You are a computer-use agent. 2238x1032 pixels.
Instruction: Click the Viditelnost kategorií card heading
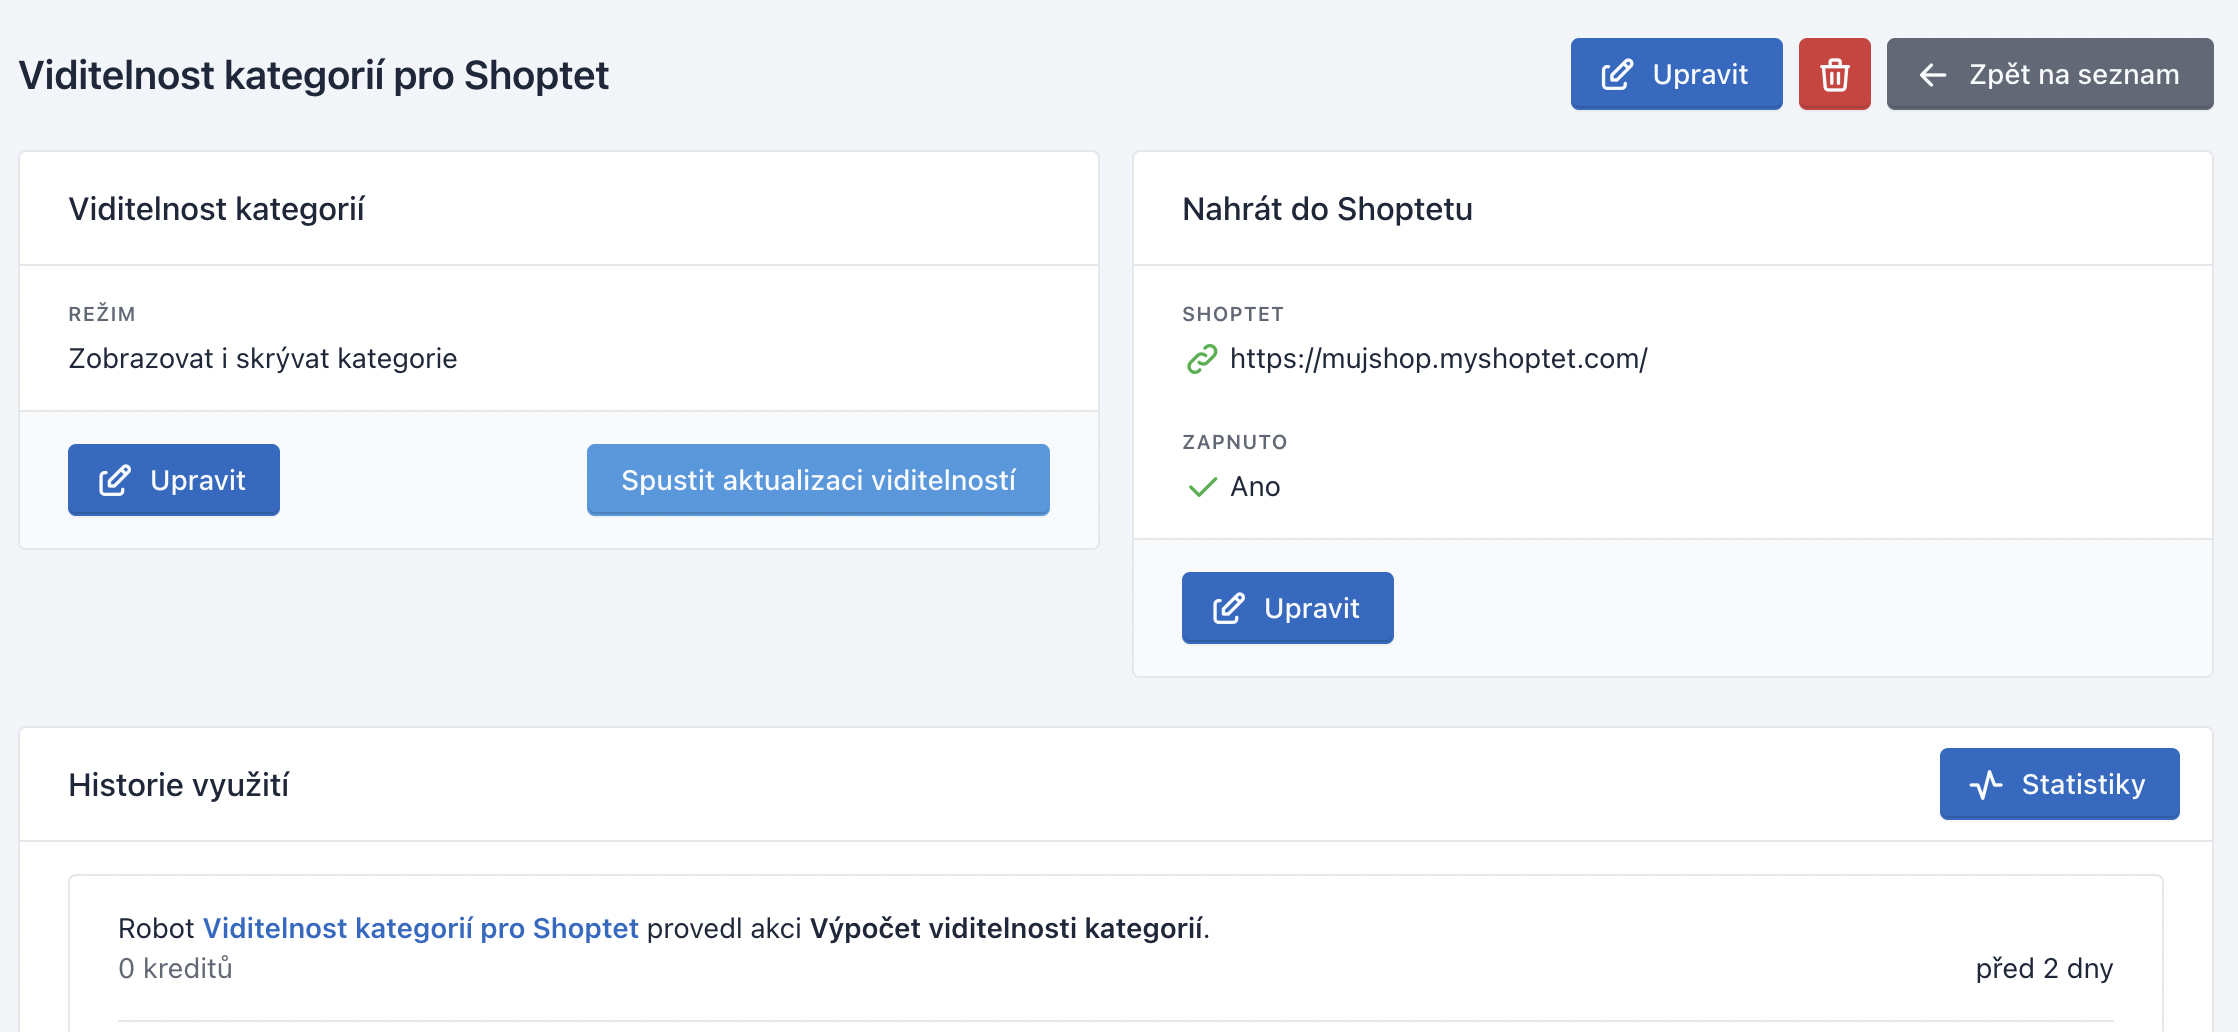pos(216,209)
